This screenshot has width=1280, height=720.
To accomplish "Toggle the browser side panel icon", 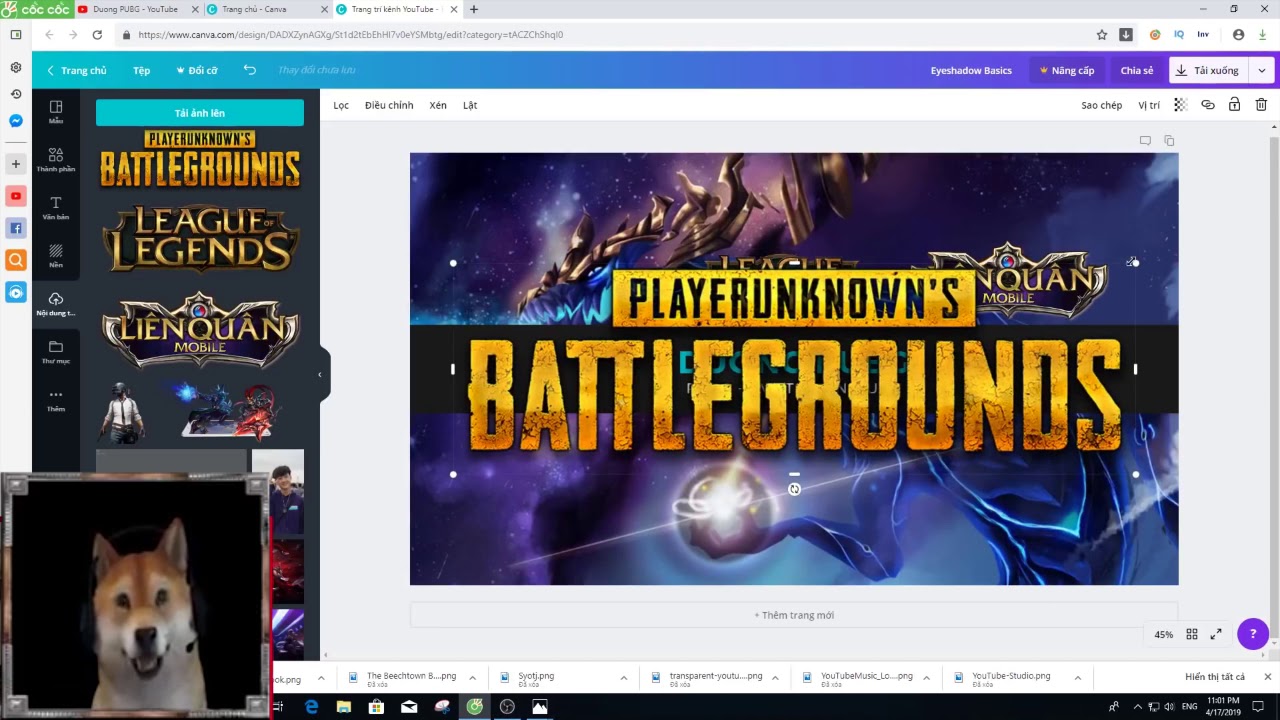I will (16, 34).
